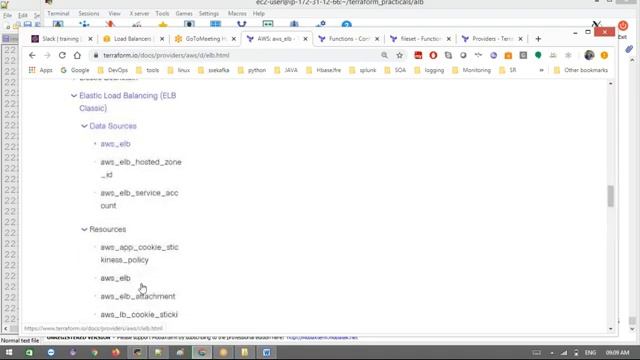
Task: Collapse the Elastic Load Balancing (ELB Classic) section
Action: (x=73, y=96)
